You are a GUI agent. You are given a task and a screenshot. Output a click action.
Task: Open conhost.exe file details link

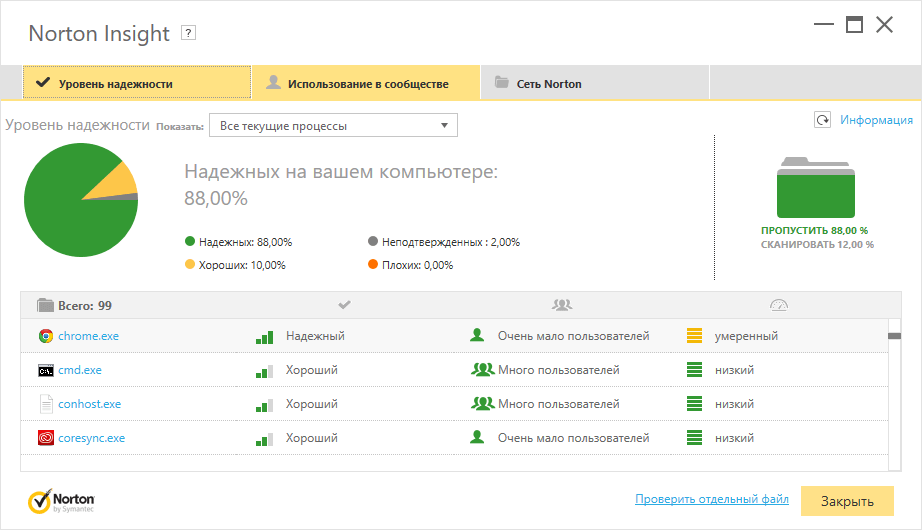89,404
